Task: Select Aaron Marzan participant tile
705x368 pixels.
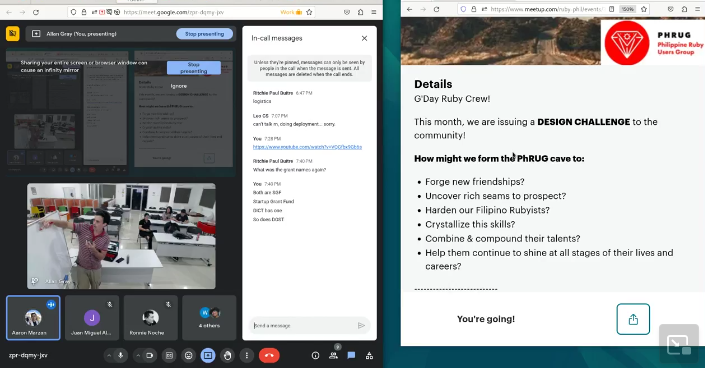Action: click(33, 318)
